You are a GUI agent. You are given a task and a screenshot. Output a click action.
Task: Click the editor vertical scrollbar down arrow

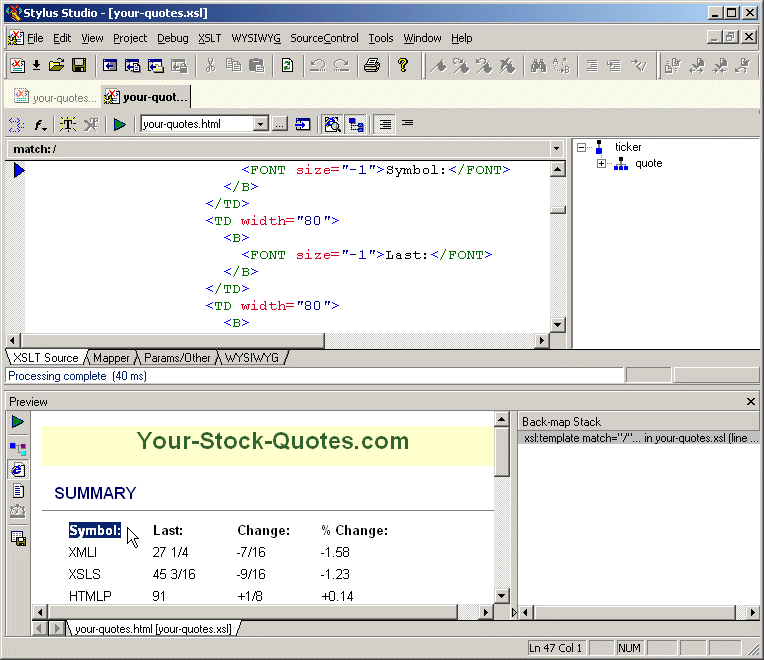558,325
